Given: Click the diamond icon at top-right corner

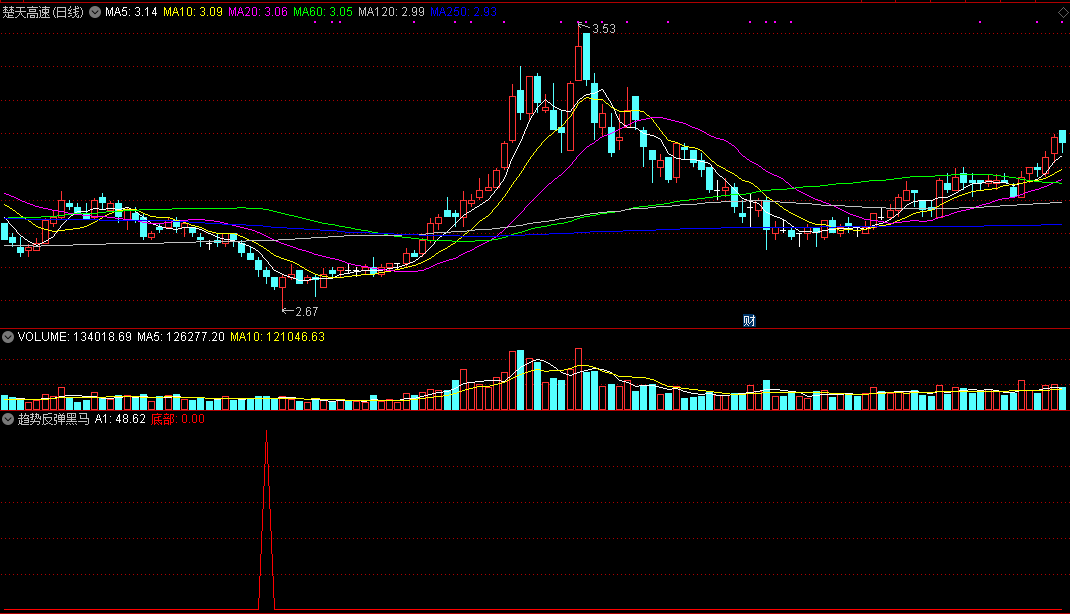Looking at the screenshot, I should [1063, 12].
